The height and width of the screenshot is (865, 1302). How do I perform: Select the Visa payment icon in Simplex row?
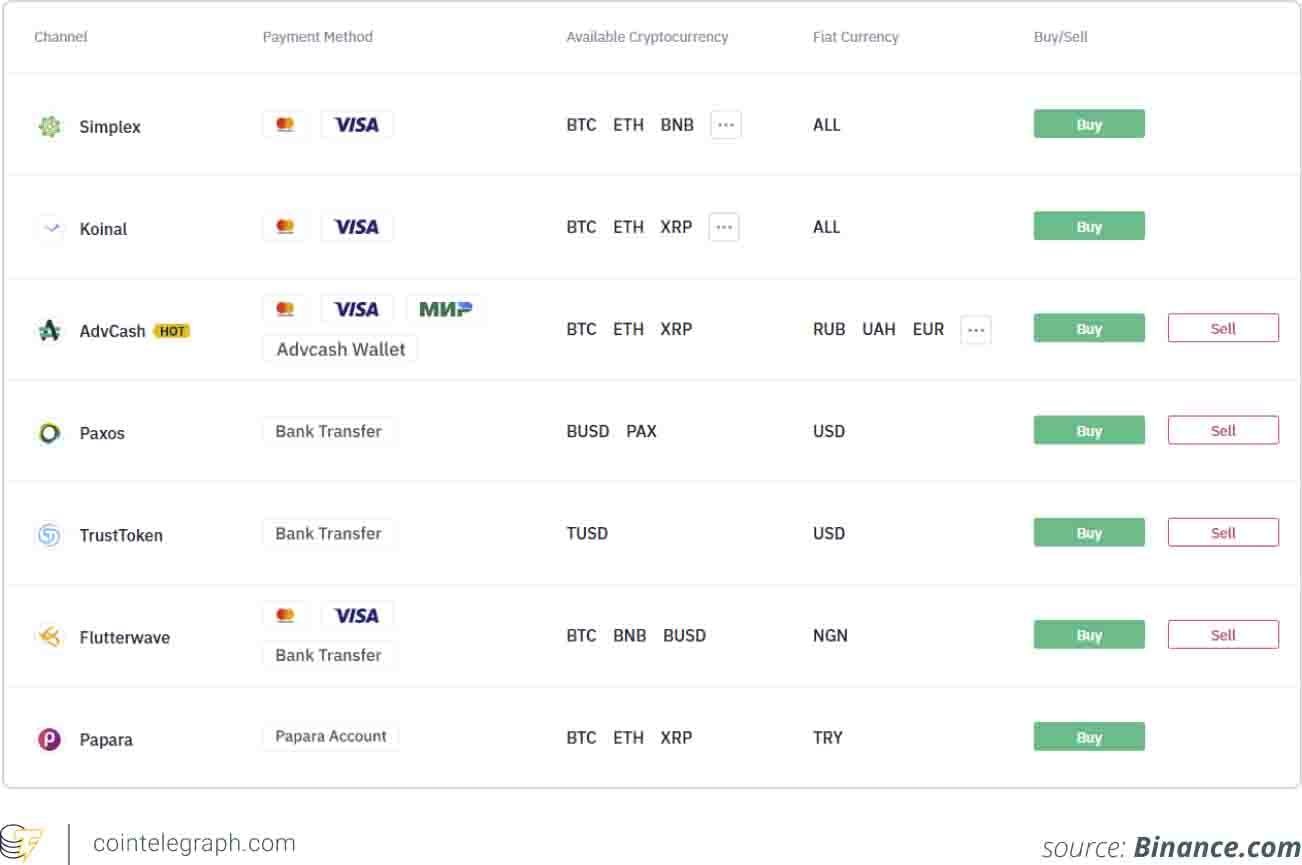[x=356, y=125]
